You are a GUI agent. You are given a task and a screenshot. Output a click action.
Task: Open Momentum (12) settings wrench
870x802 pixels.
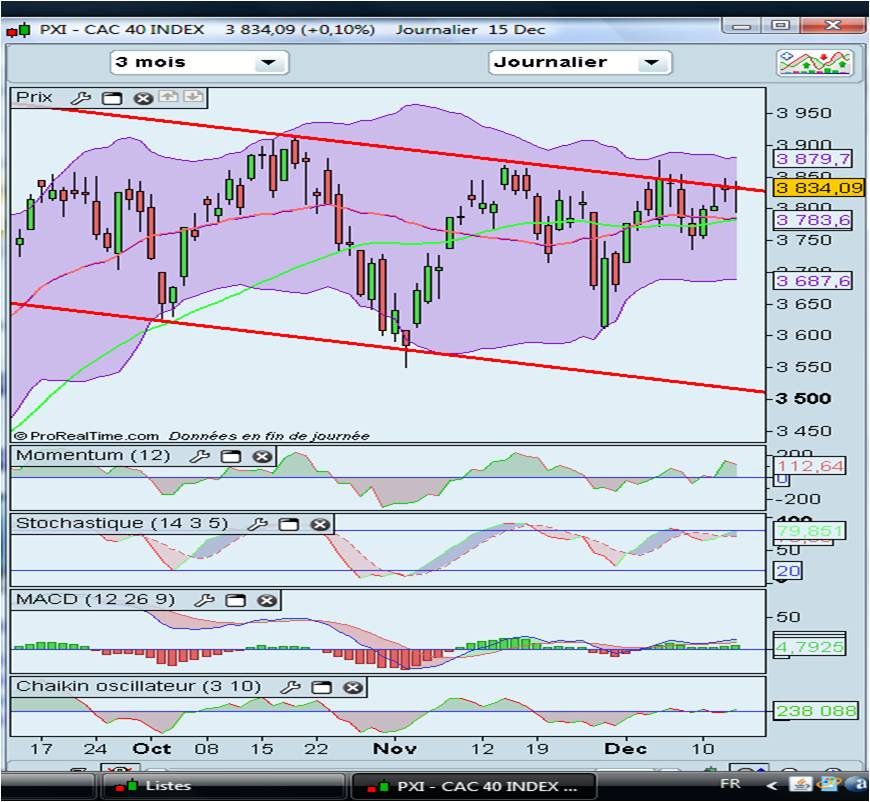(200, 456)
